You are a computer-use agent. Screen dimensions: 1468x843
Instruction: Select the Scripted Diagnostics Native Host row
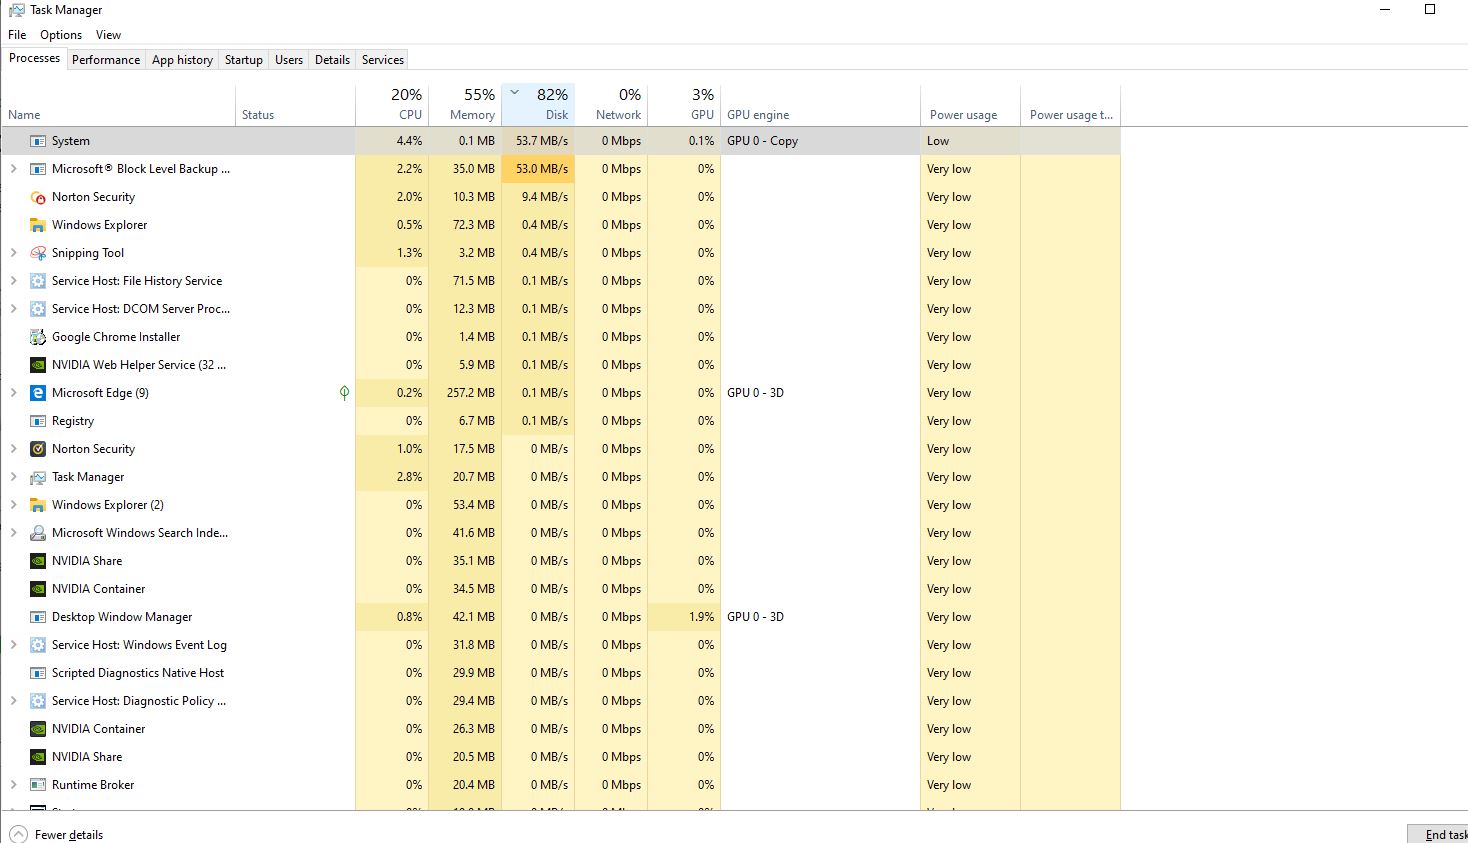click(561, 673)
